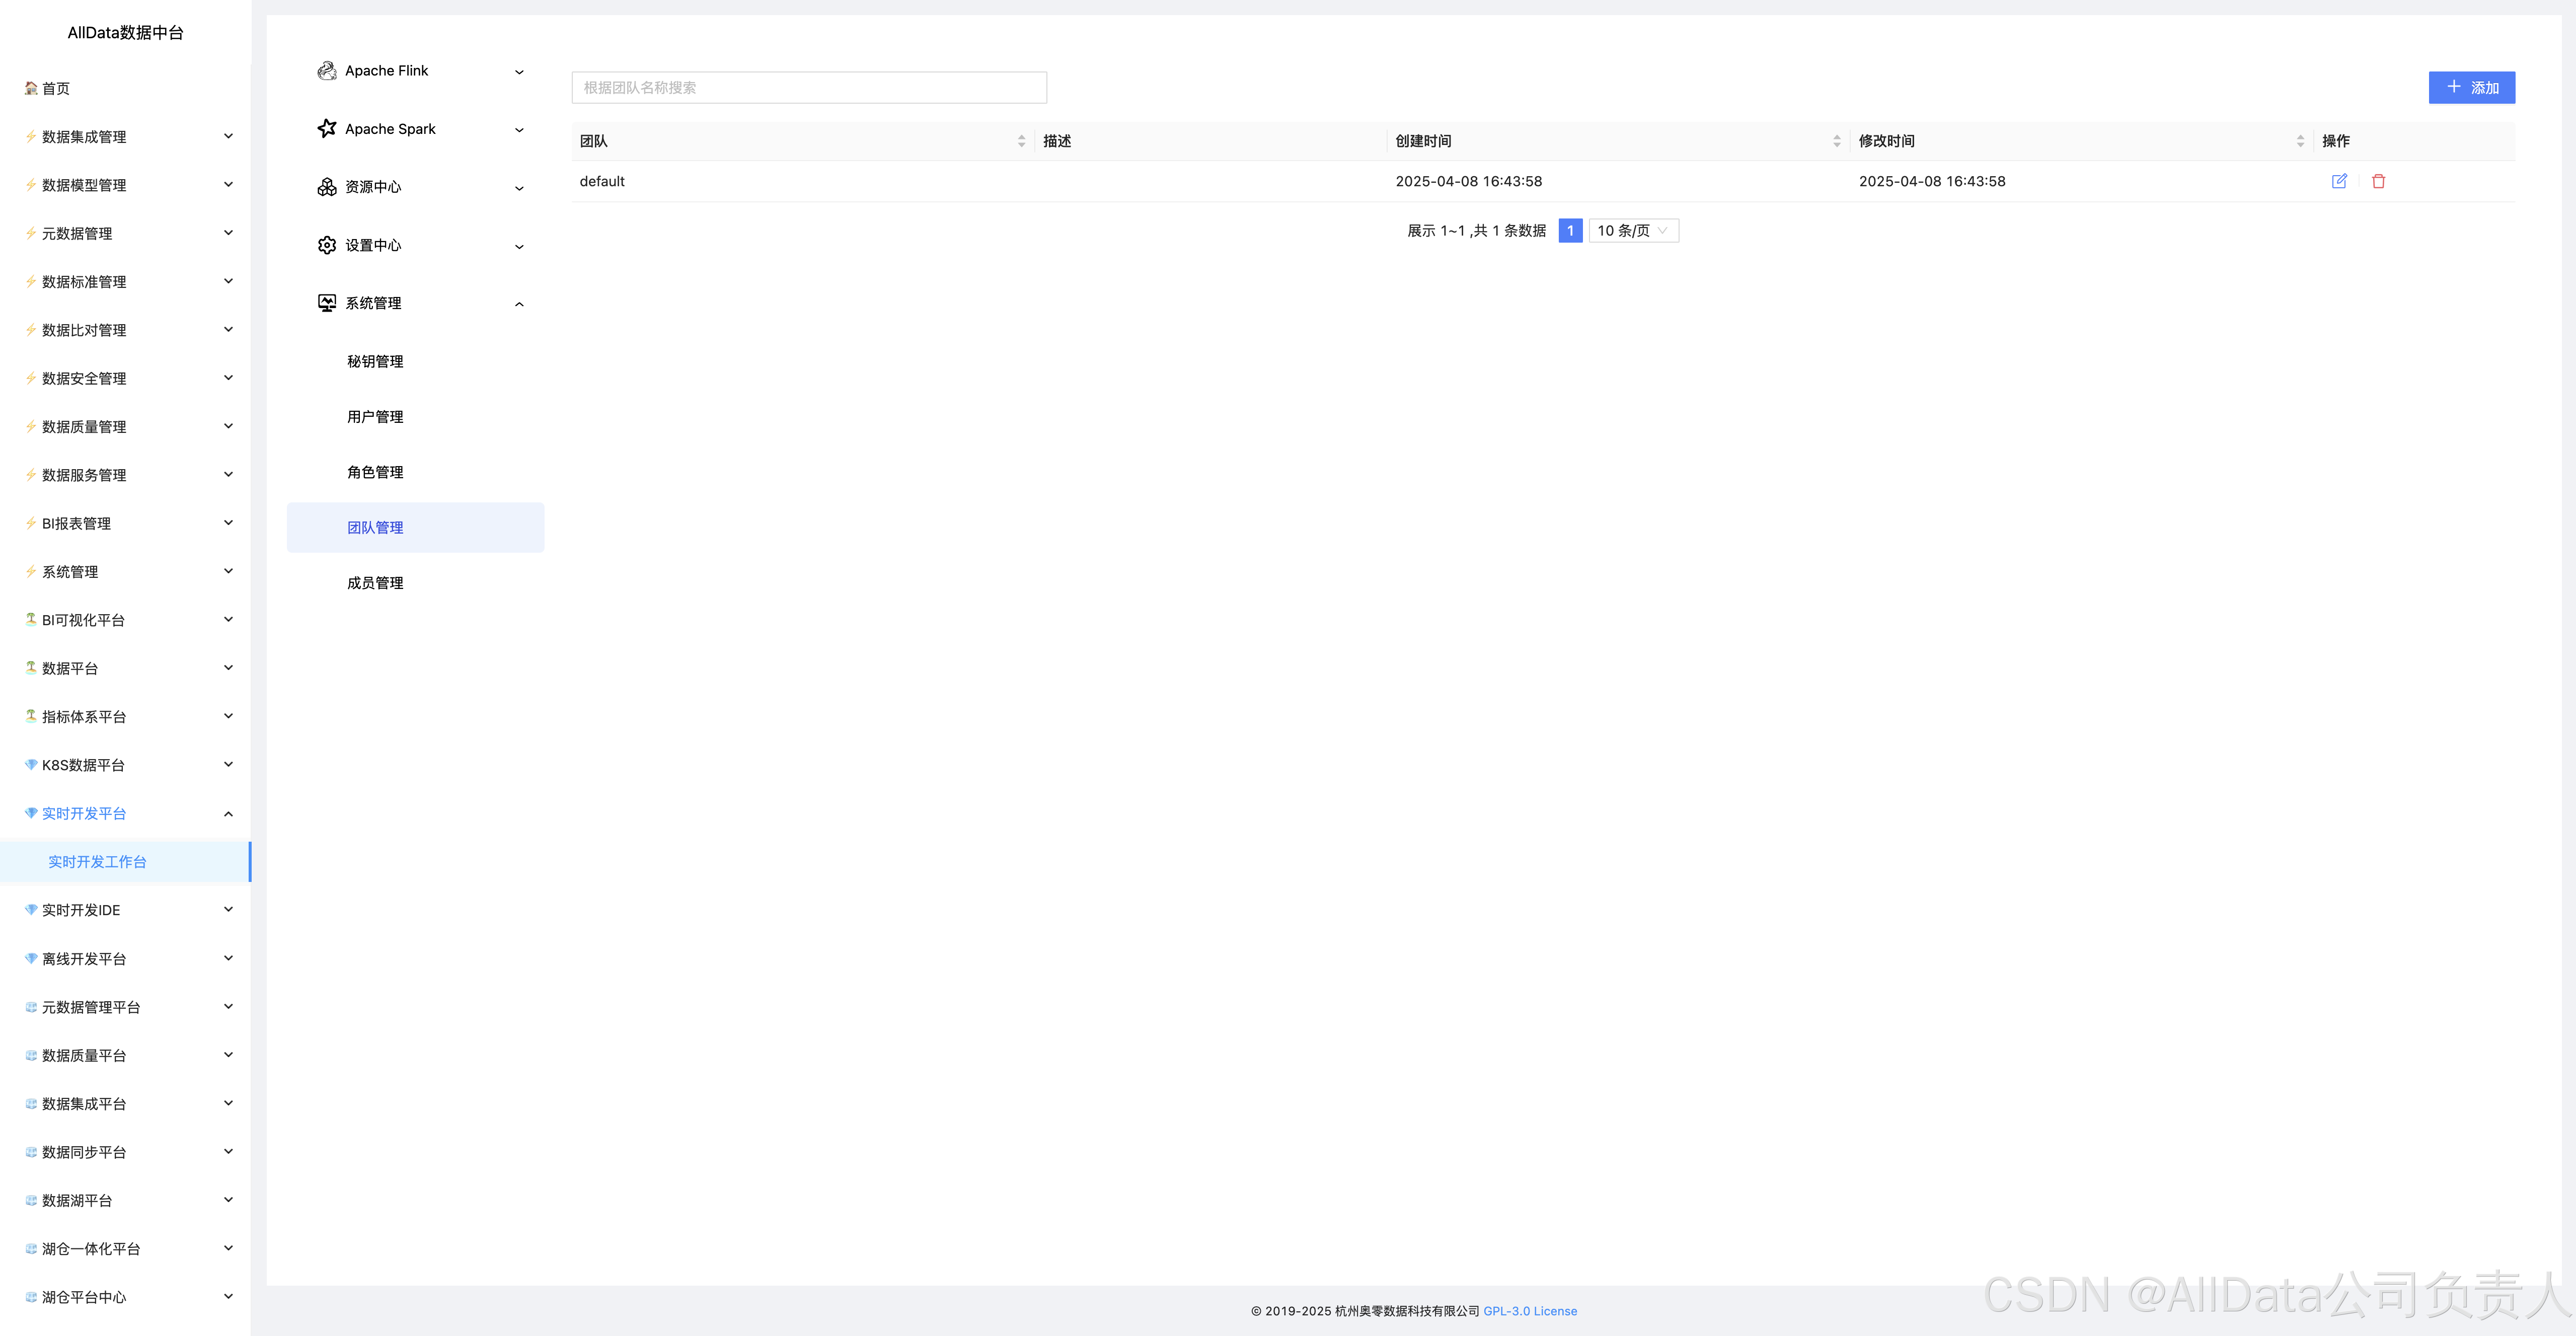Click the 资源中心 icon

point(327,187)
